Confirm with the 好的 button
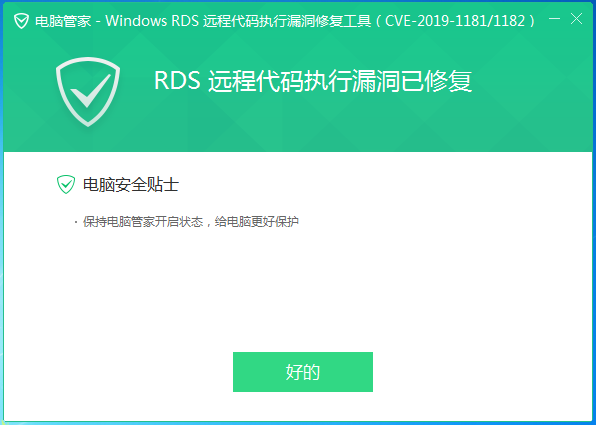The height and width of the screenshot is (425, 596). tap(303, 372)
